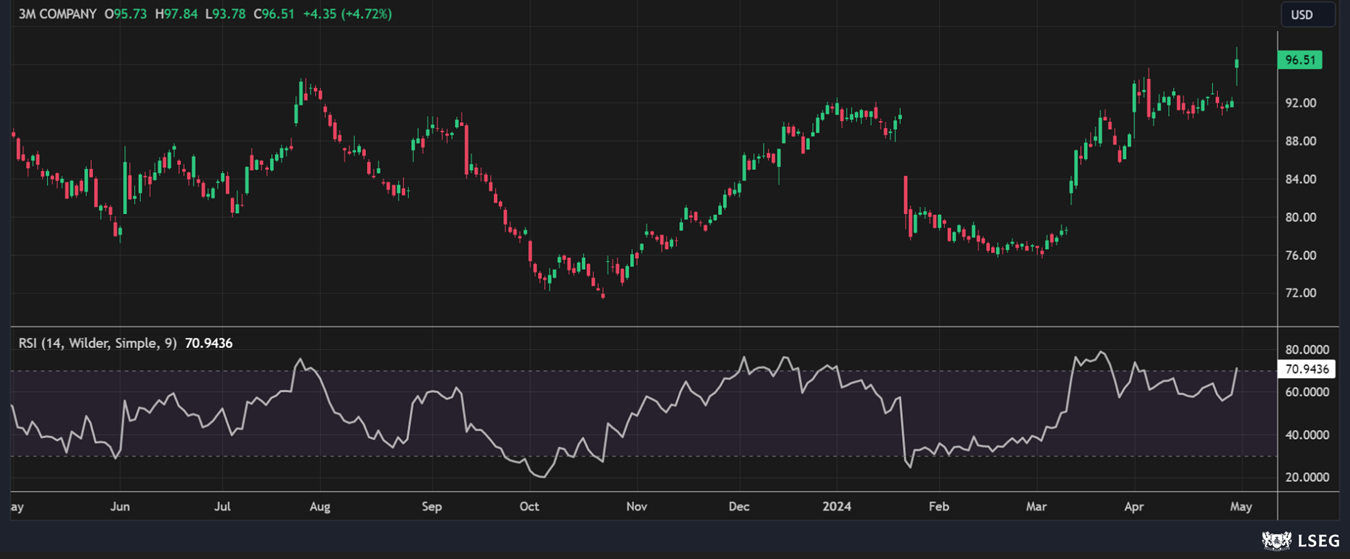1350x559 pixels.
Task: Click the 72.00 price axis label
Action: point(1300,293)
